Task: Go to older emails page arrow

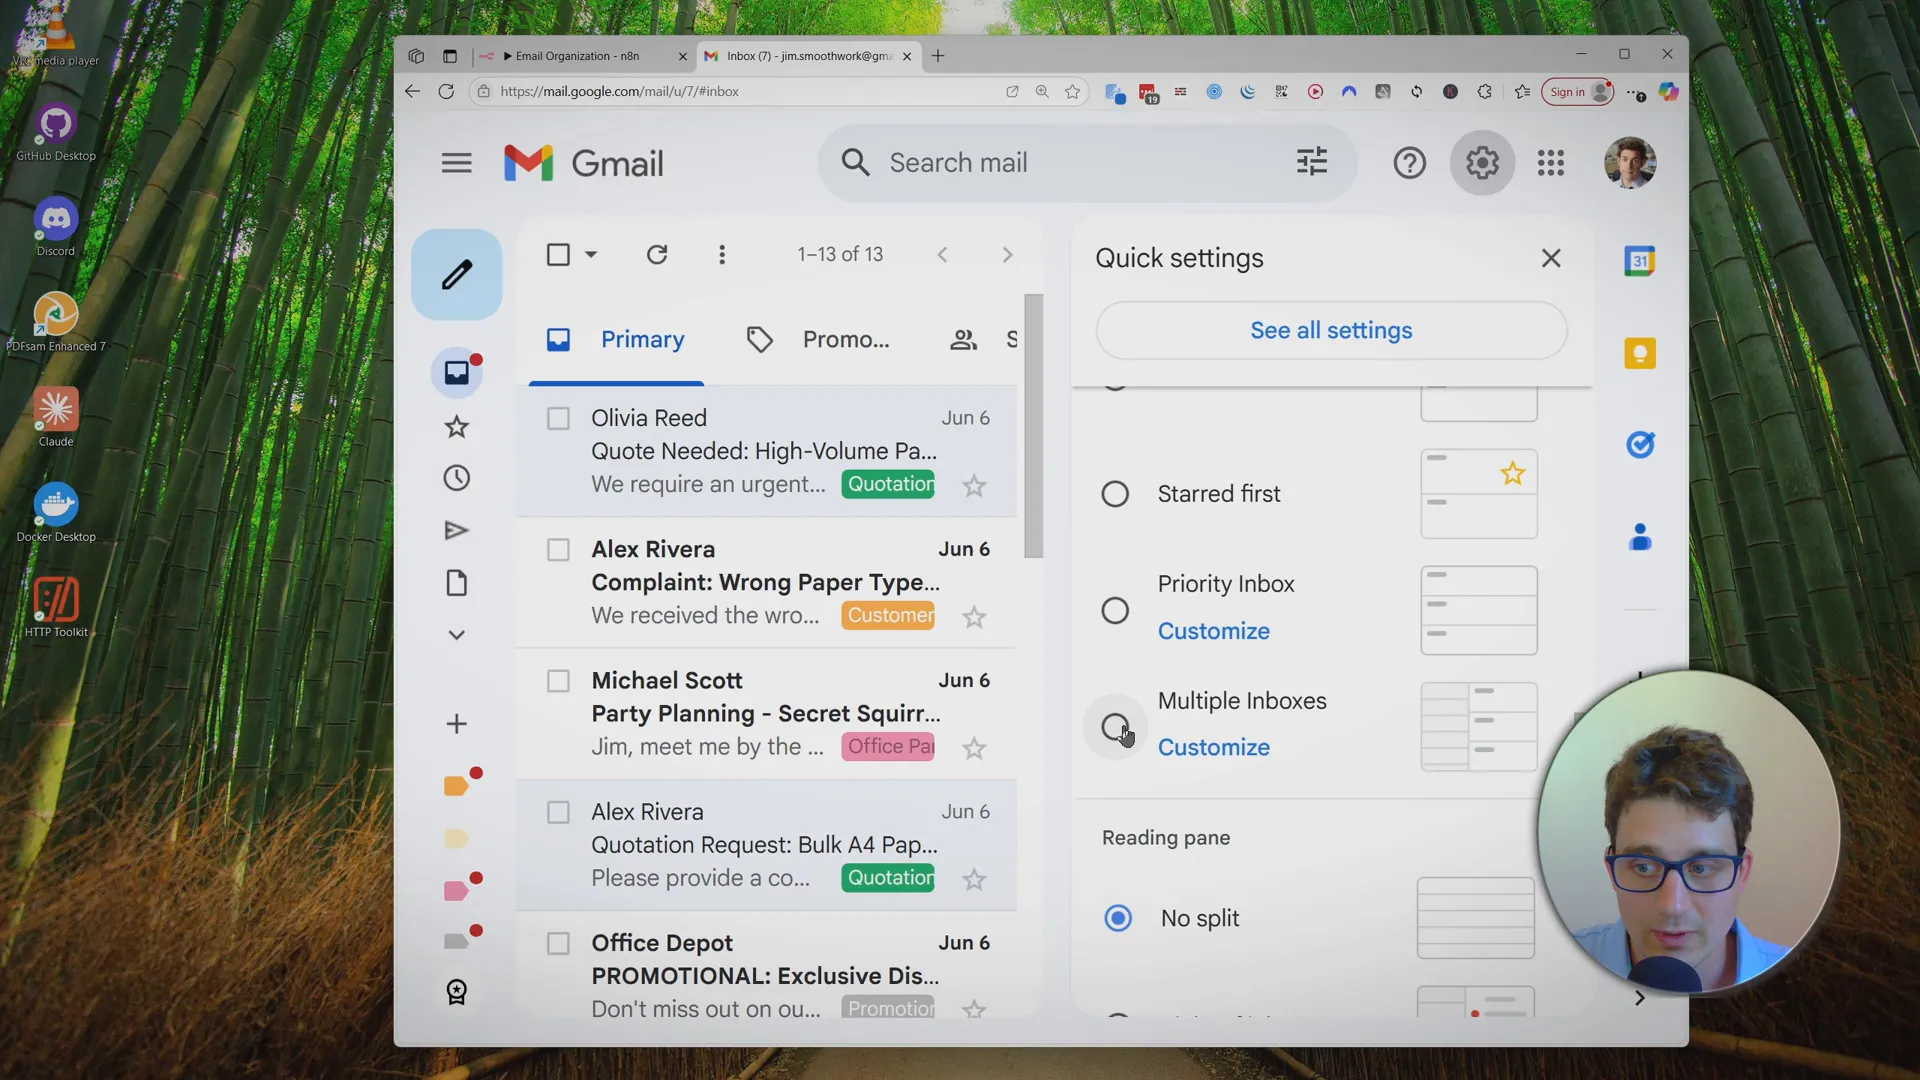Action: [1007, 255]
